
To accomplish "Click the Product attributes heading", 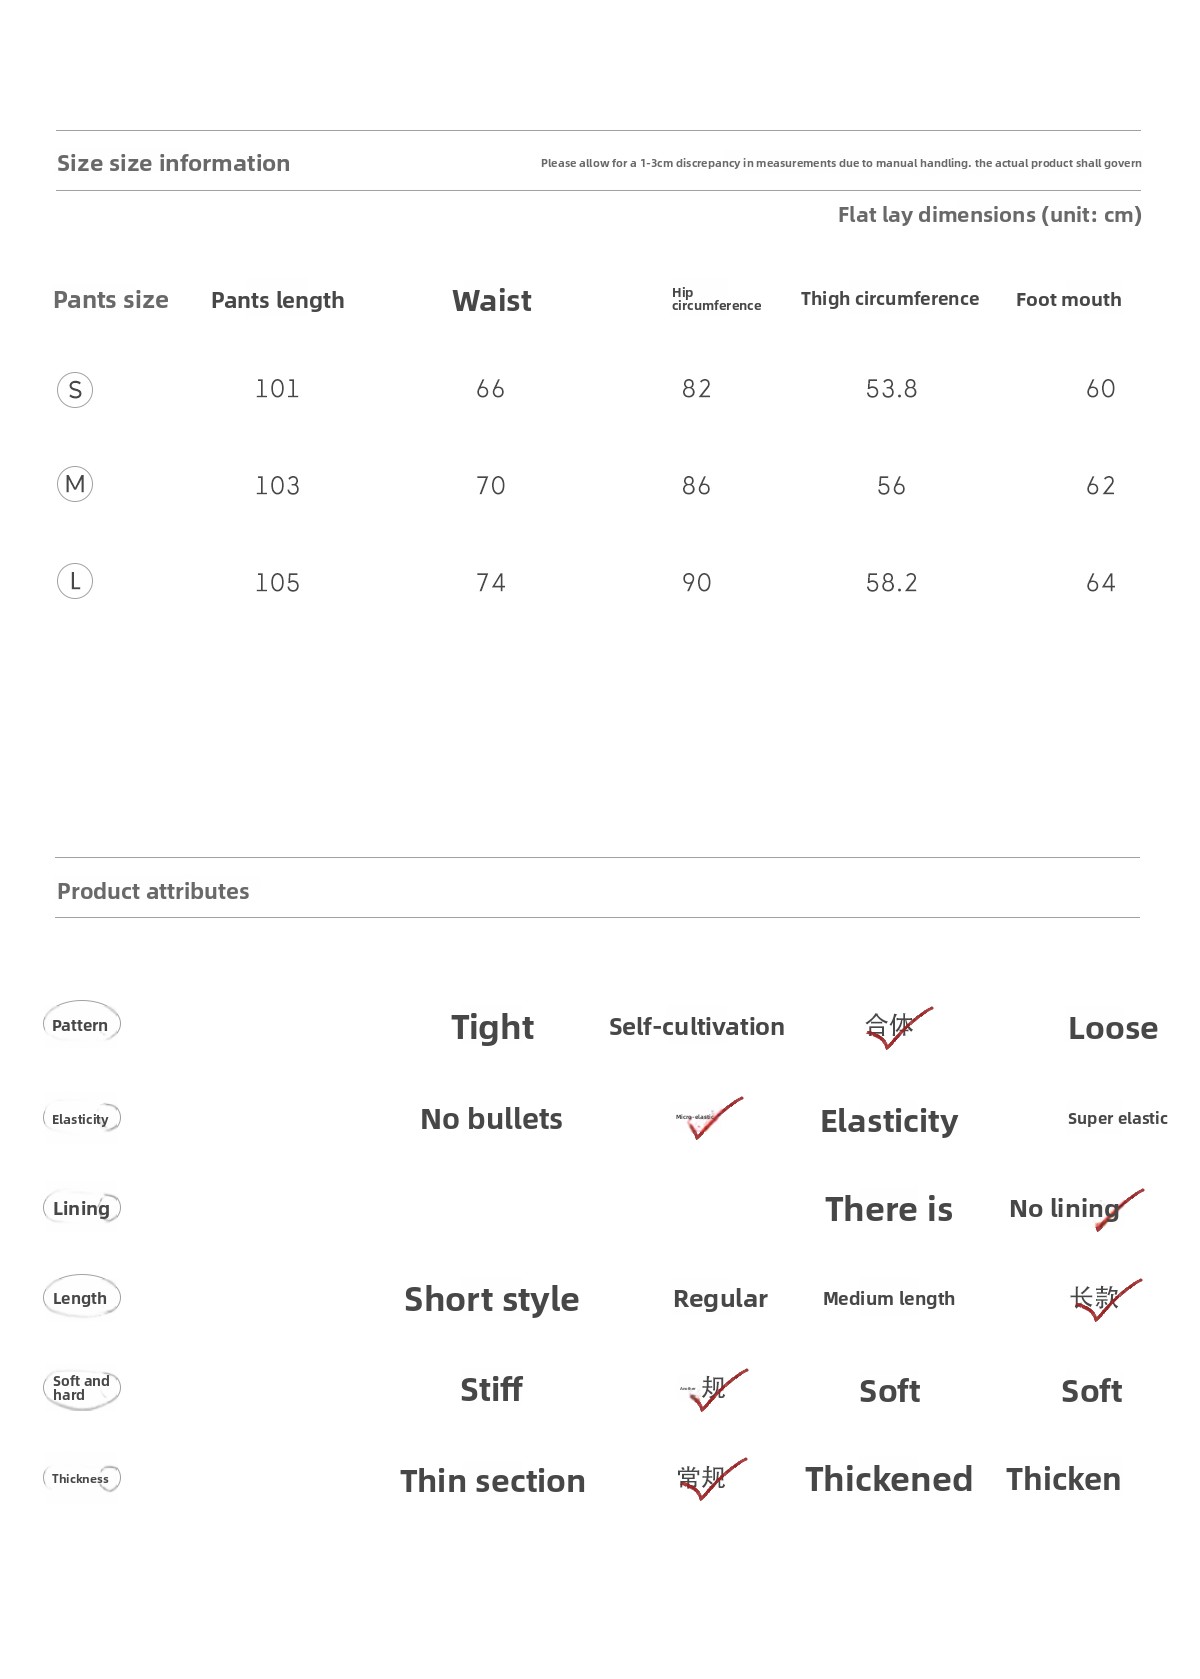I will 153,891.
